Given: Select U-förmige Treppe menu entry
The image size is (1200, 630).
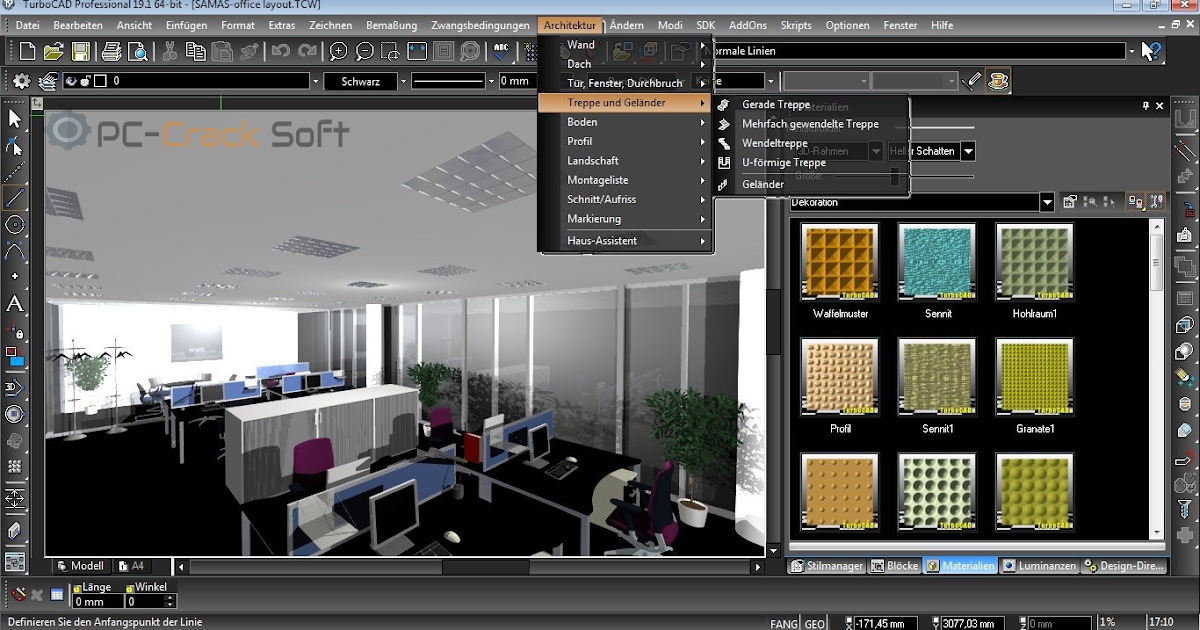Looking at the screenshot, I should point(784,162).
